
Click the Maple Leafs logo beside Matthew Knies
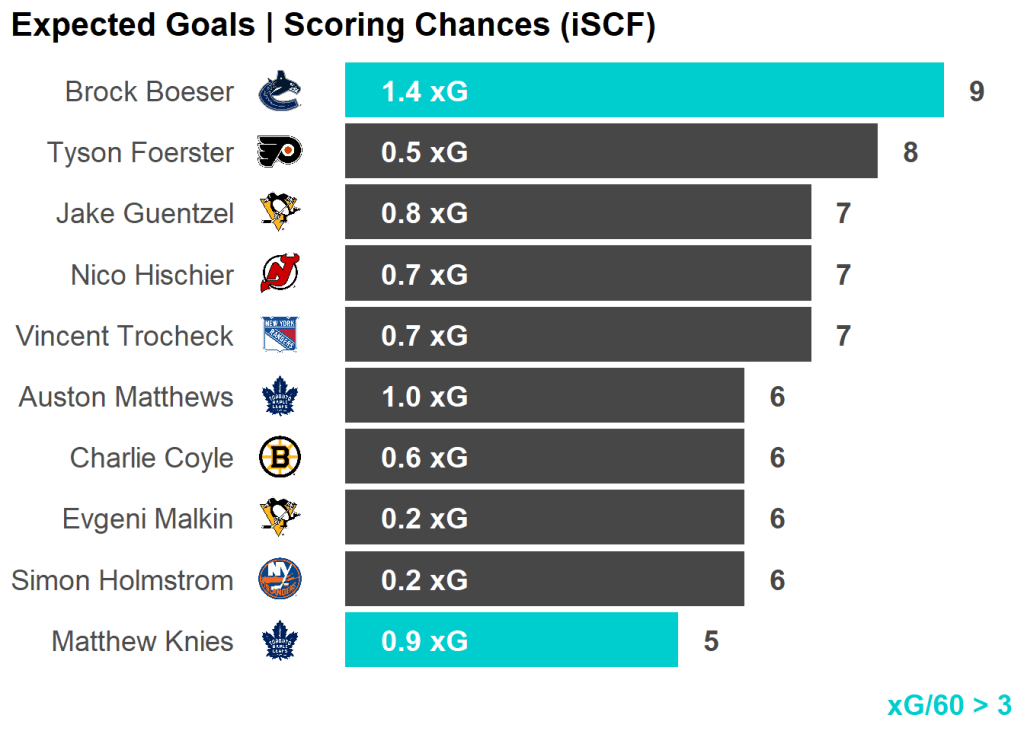click(x=280, y=641)
